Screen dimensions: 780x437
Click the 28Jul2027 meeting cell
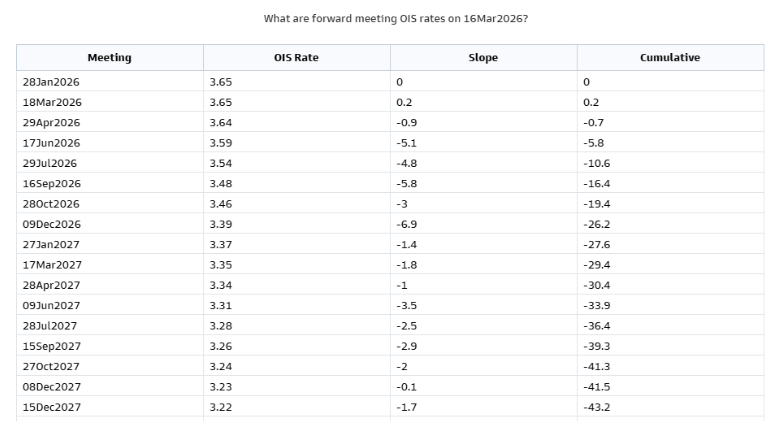[50, 325]
